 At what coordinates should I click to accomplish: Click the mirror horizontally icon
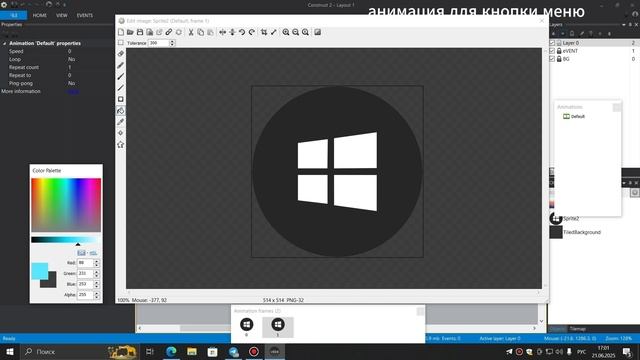coord(222,32)
